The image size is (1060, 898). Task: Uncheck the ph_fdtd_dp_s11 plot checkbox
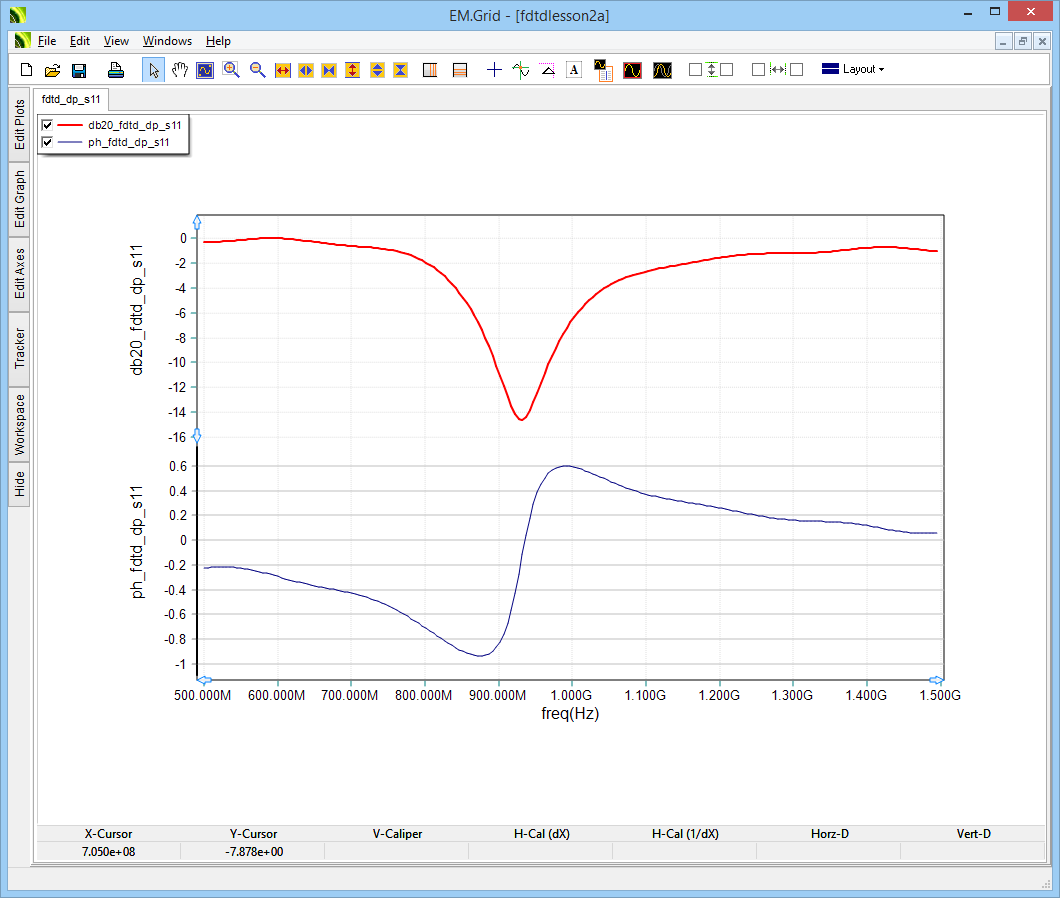pyautogui.click(x=47, y=143)
